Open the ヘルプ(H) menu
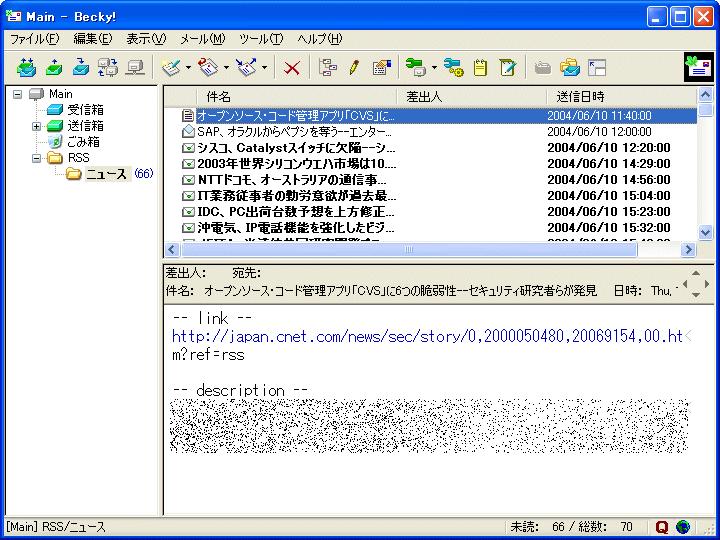This screenshot has width=720, height=540. click(x=320, y=39)
